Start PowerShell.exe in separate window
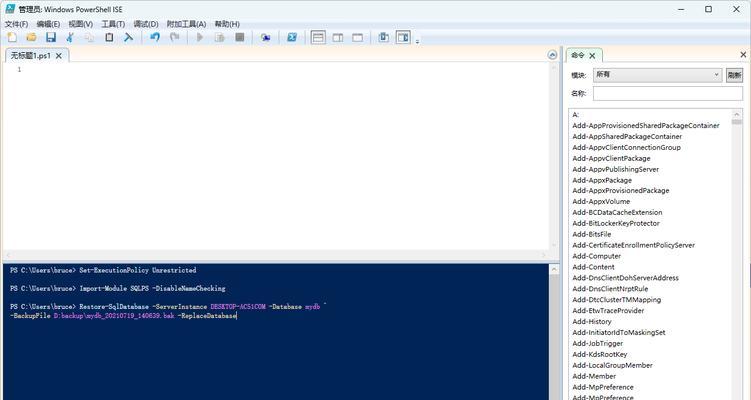 pyautogui.click(x=292, y=37)
